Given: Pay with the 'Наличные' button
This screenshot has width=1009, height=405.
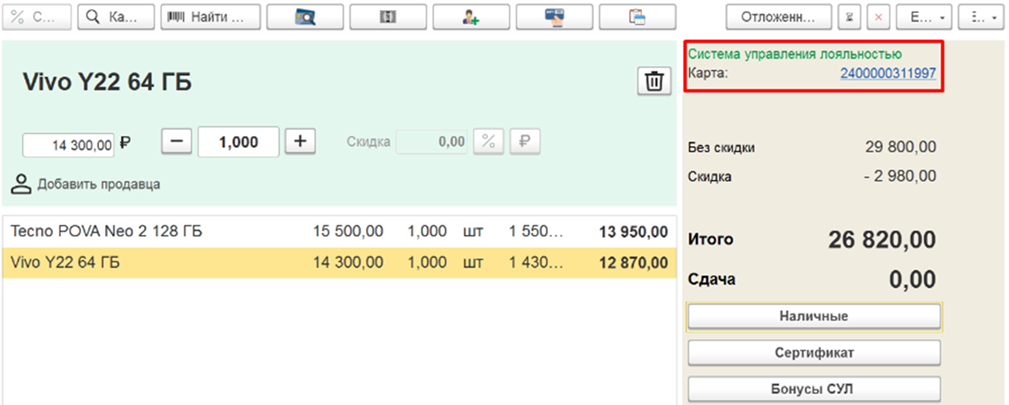Looking at the screenshot, I should click(814, 316).
